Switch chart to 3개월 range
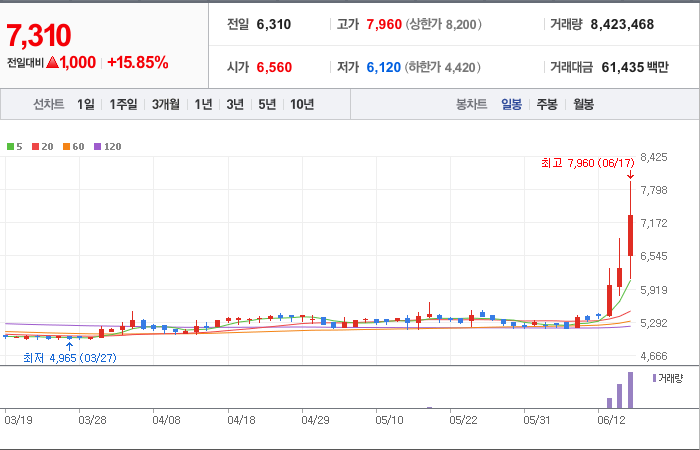Screen dimensions: 700x450 point(166,104)
